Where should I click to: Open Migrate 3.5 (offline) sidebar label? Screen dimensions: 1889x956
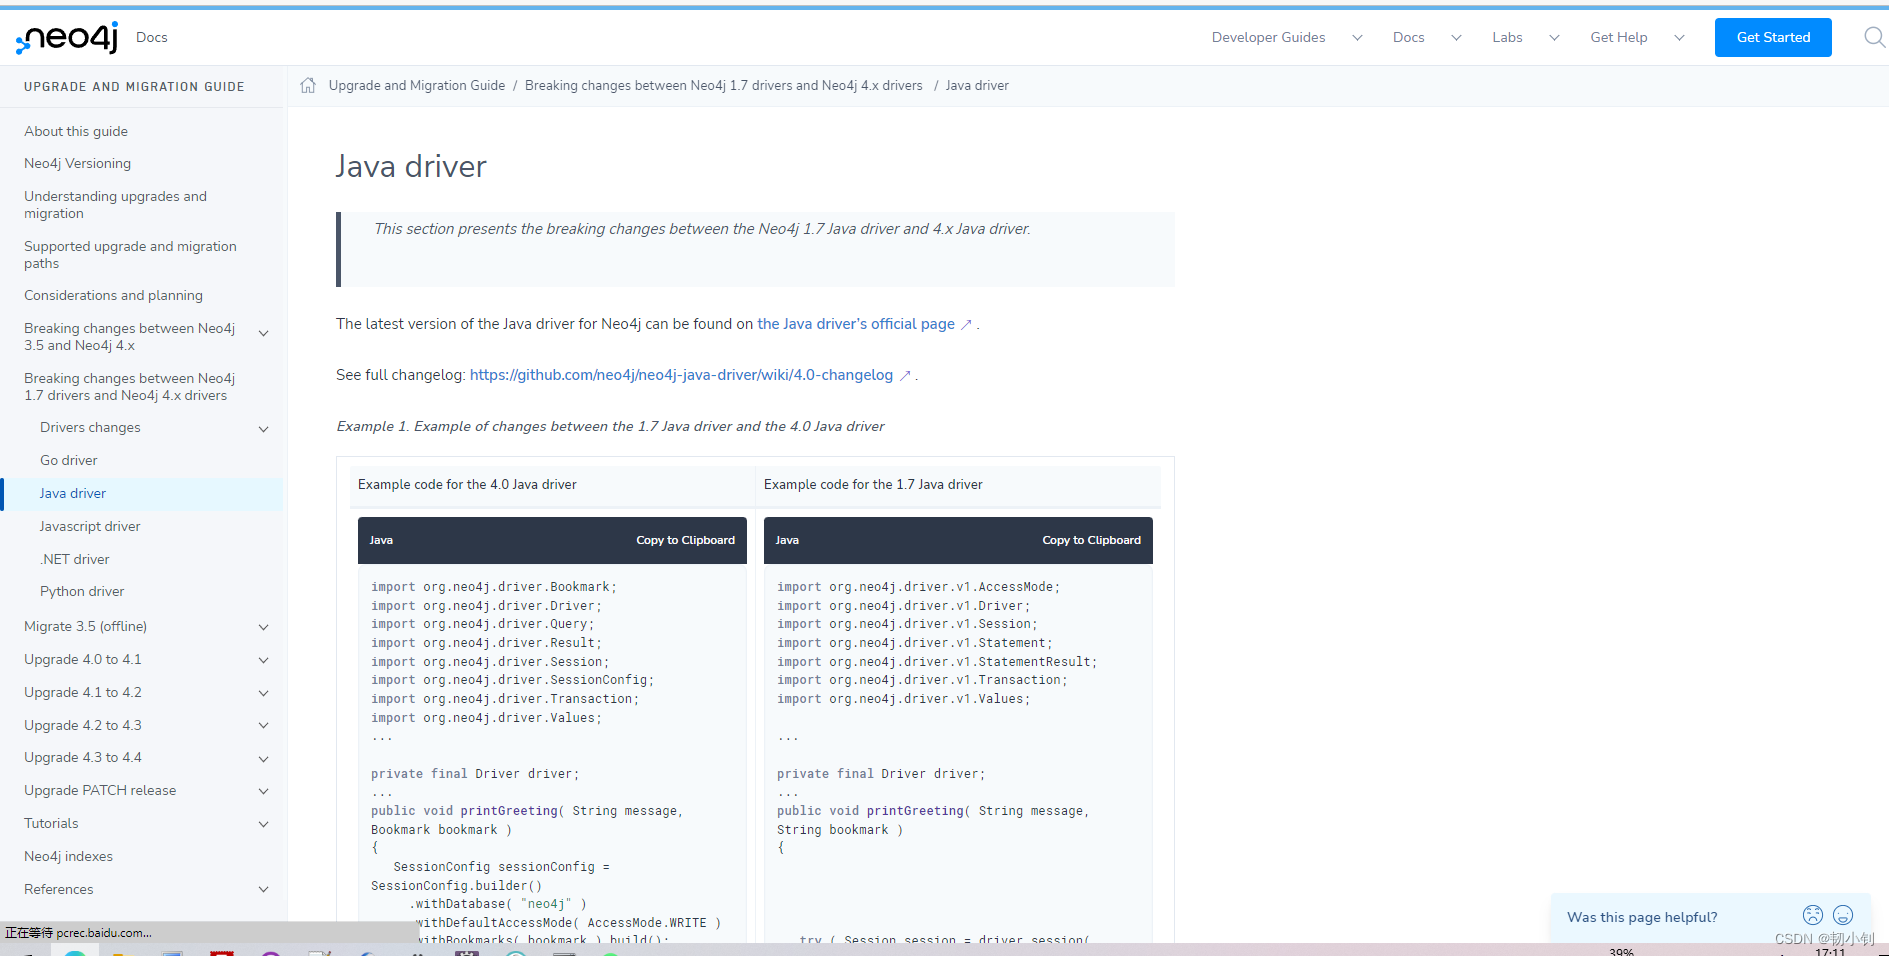(x=85, y=626)
